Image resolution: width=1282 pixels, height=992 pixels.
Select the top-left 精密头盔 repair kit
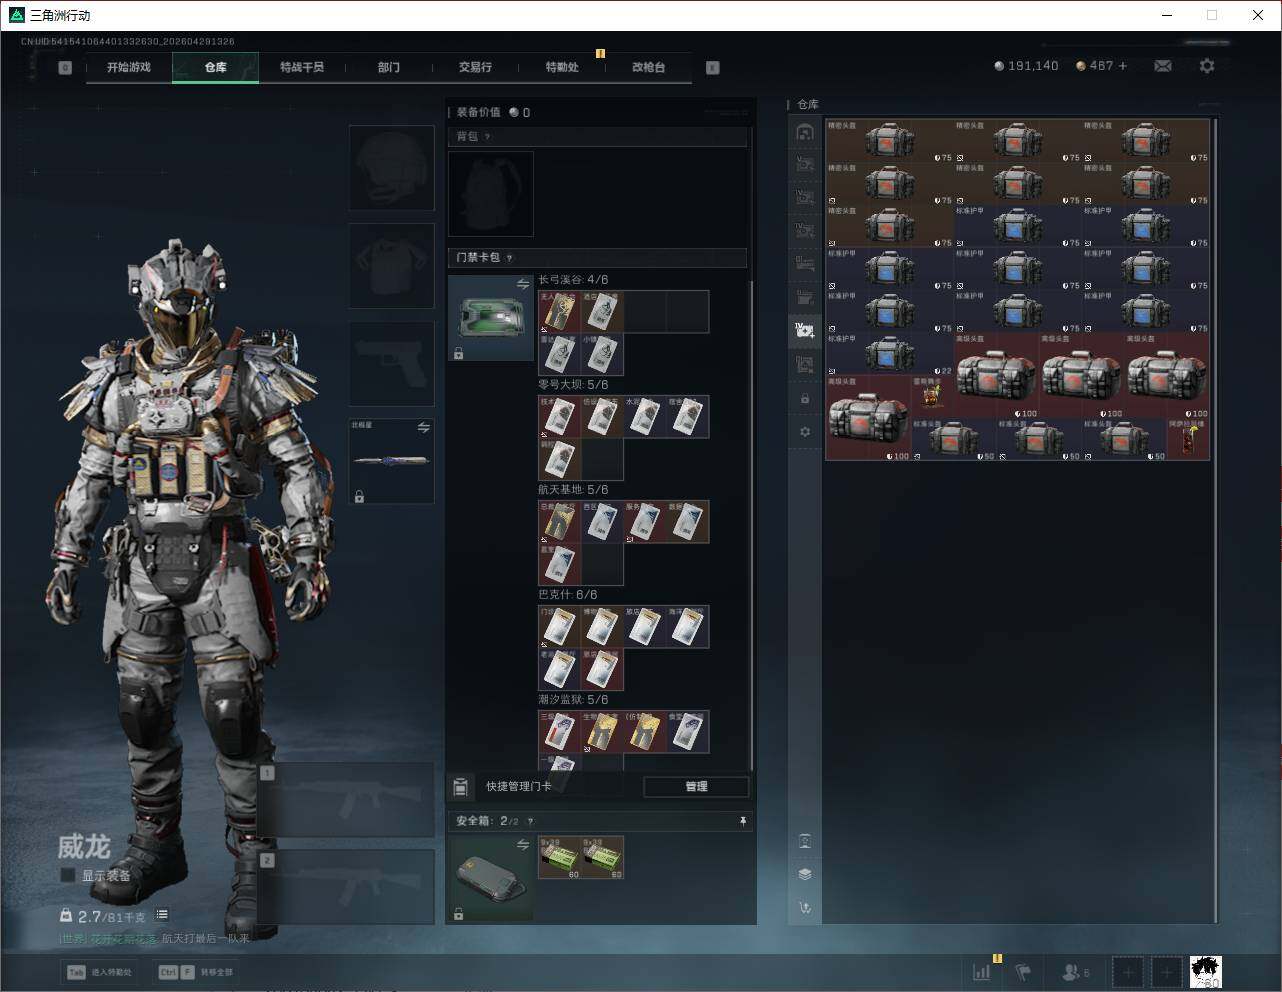pos(890,141)
